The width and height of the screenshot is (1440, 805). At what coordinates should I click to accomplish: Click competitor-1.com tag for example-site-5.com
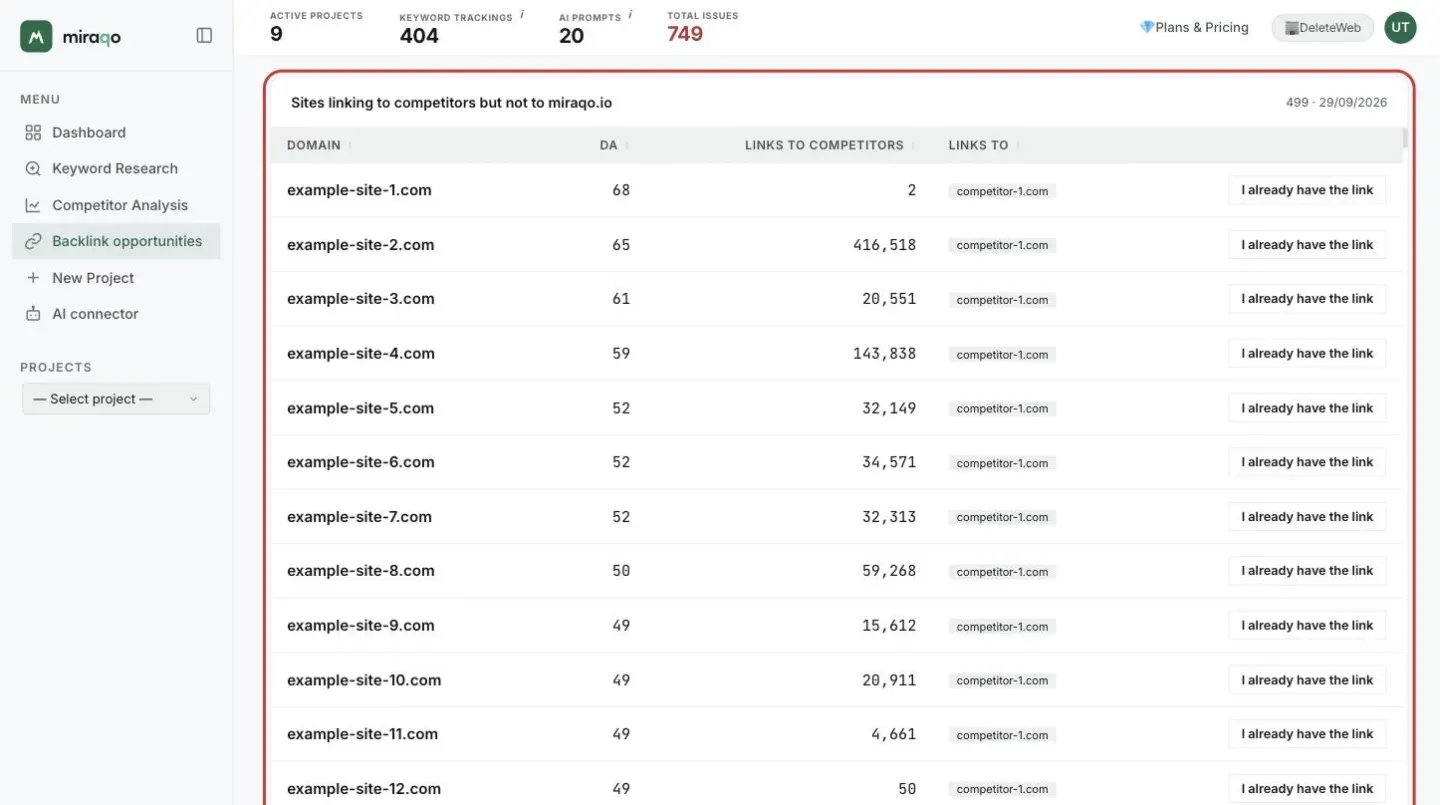tap(1002, 408)
